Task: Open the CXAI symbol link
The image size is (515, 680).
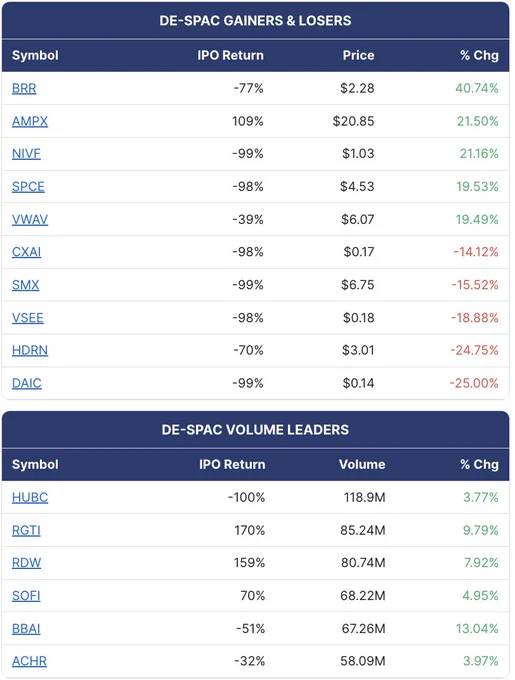Action: [x=26, y=252]
